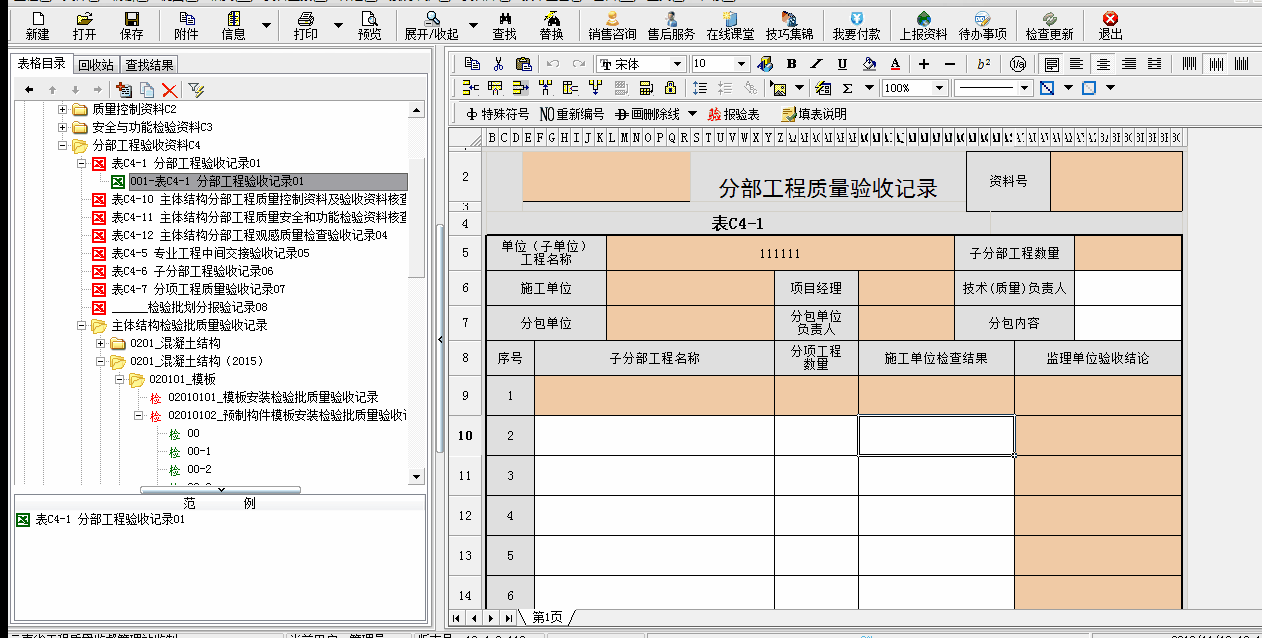The height and width of the screenshot is (638, 1262).
Task: Click the scissors cut icon
Action: [x=498, y=64]
